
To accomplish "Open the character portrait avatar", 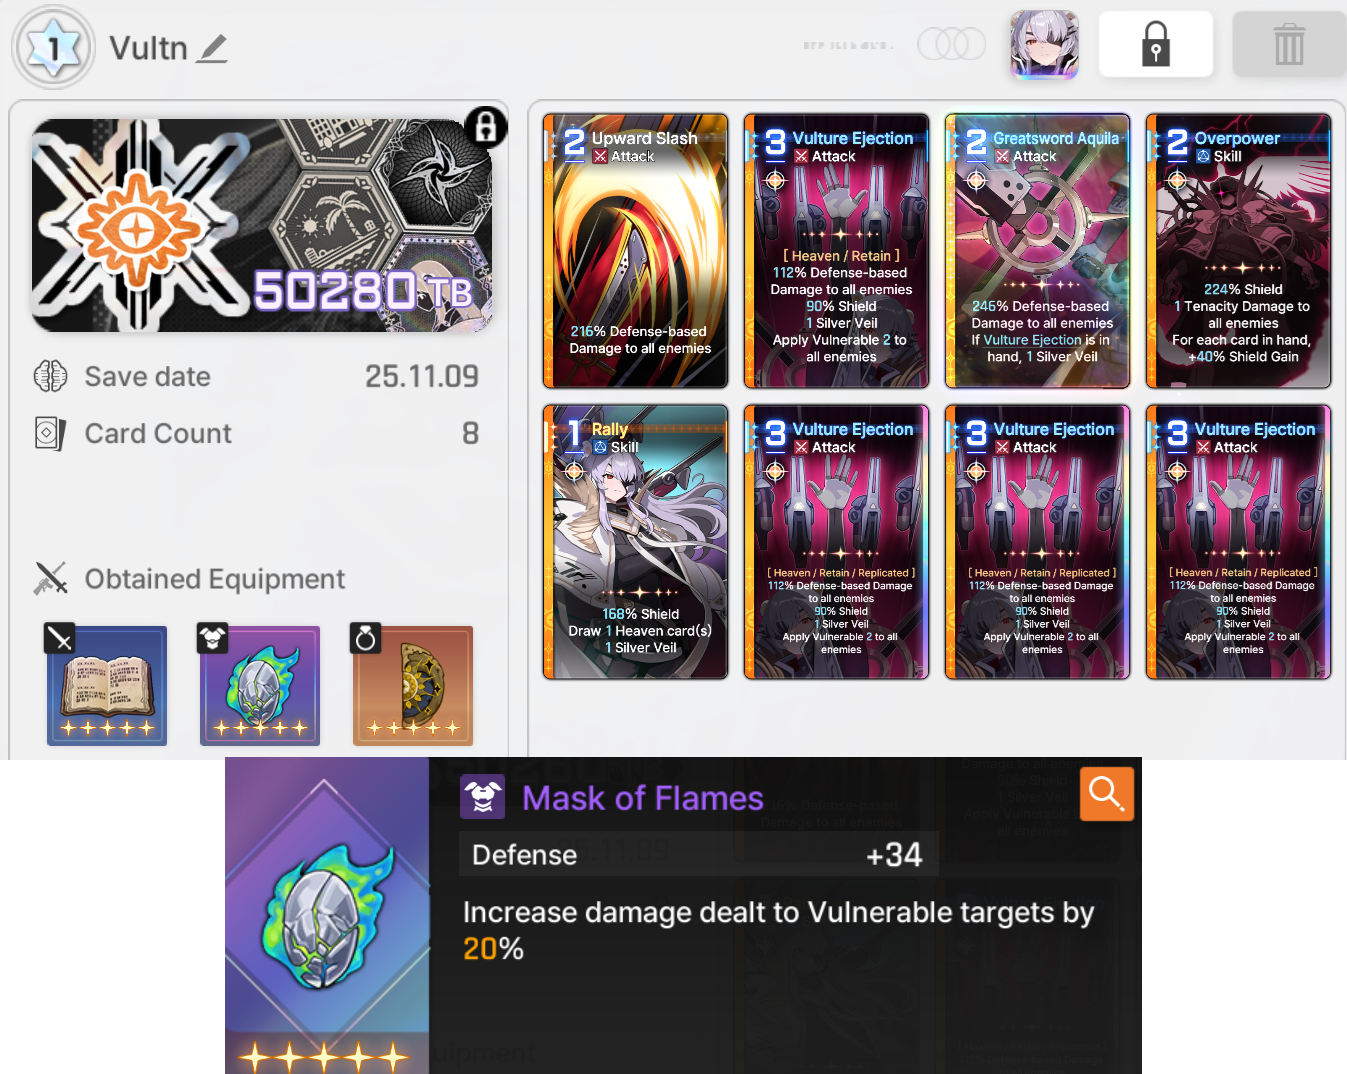I will pyautogui.click(x=1044, y=44).
